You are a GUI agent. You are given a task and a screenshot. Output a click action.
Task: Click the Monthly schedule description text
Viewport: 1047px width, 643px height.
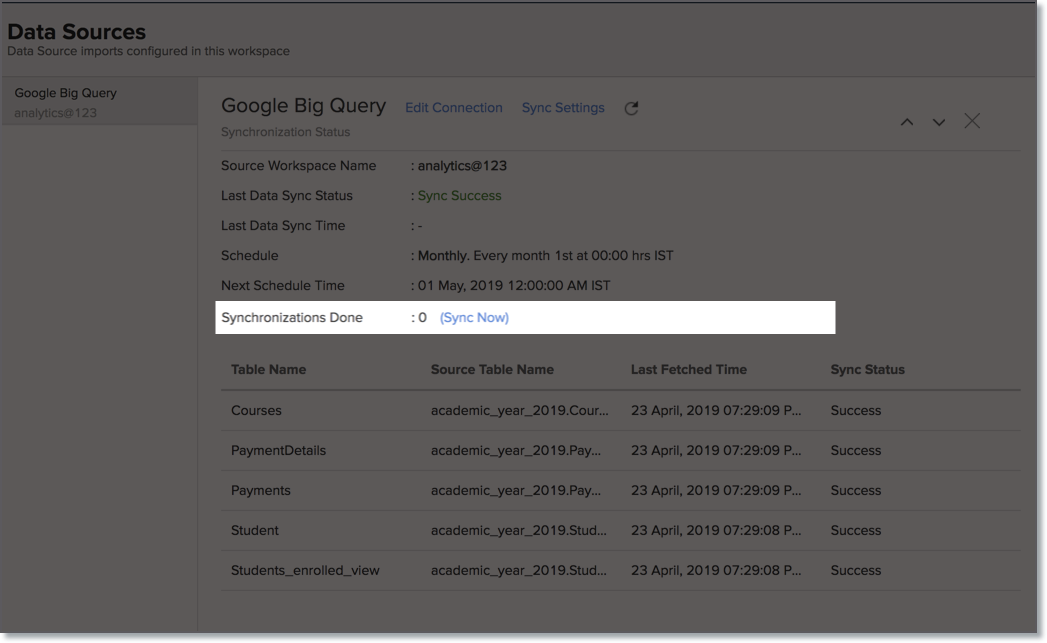[x=546, y=256]
